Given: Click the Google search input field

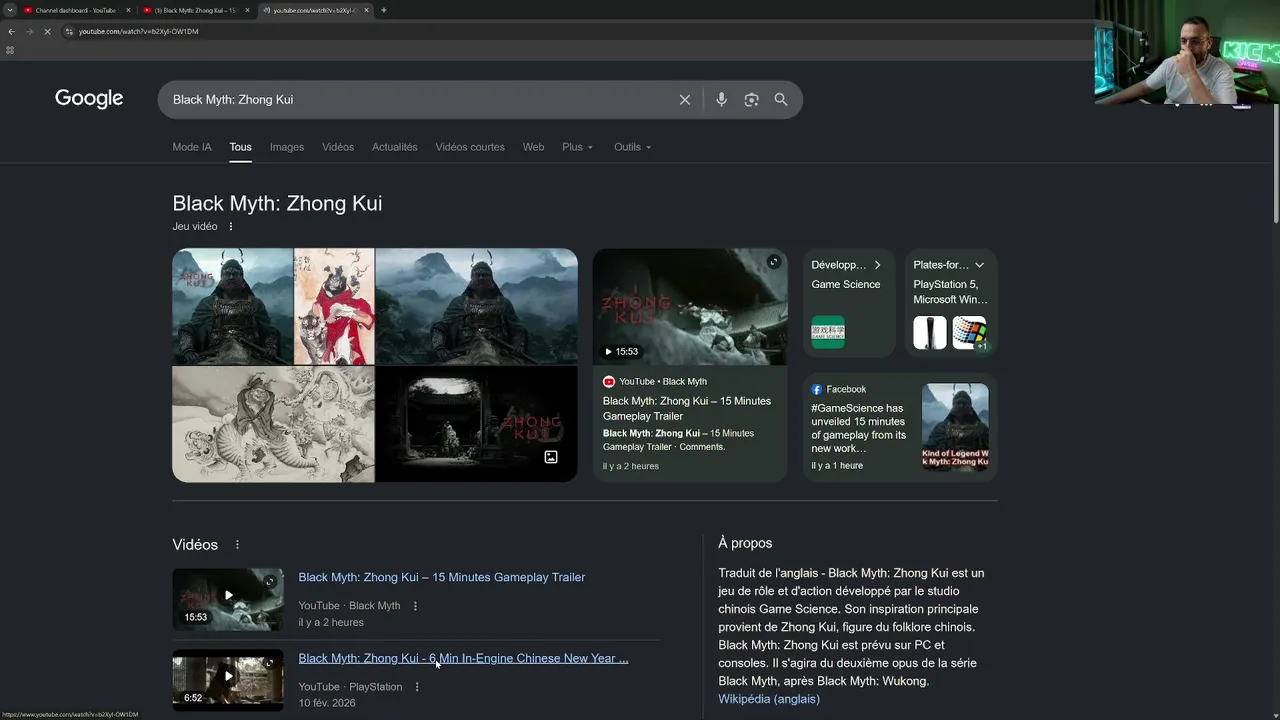Looking at the screenshot, I should pyautogui.click(x=420, y=100).
